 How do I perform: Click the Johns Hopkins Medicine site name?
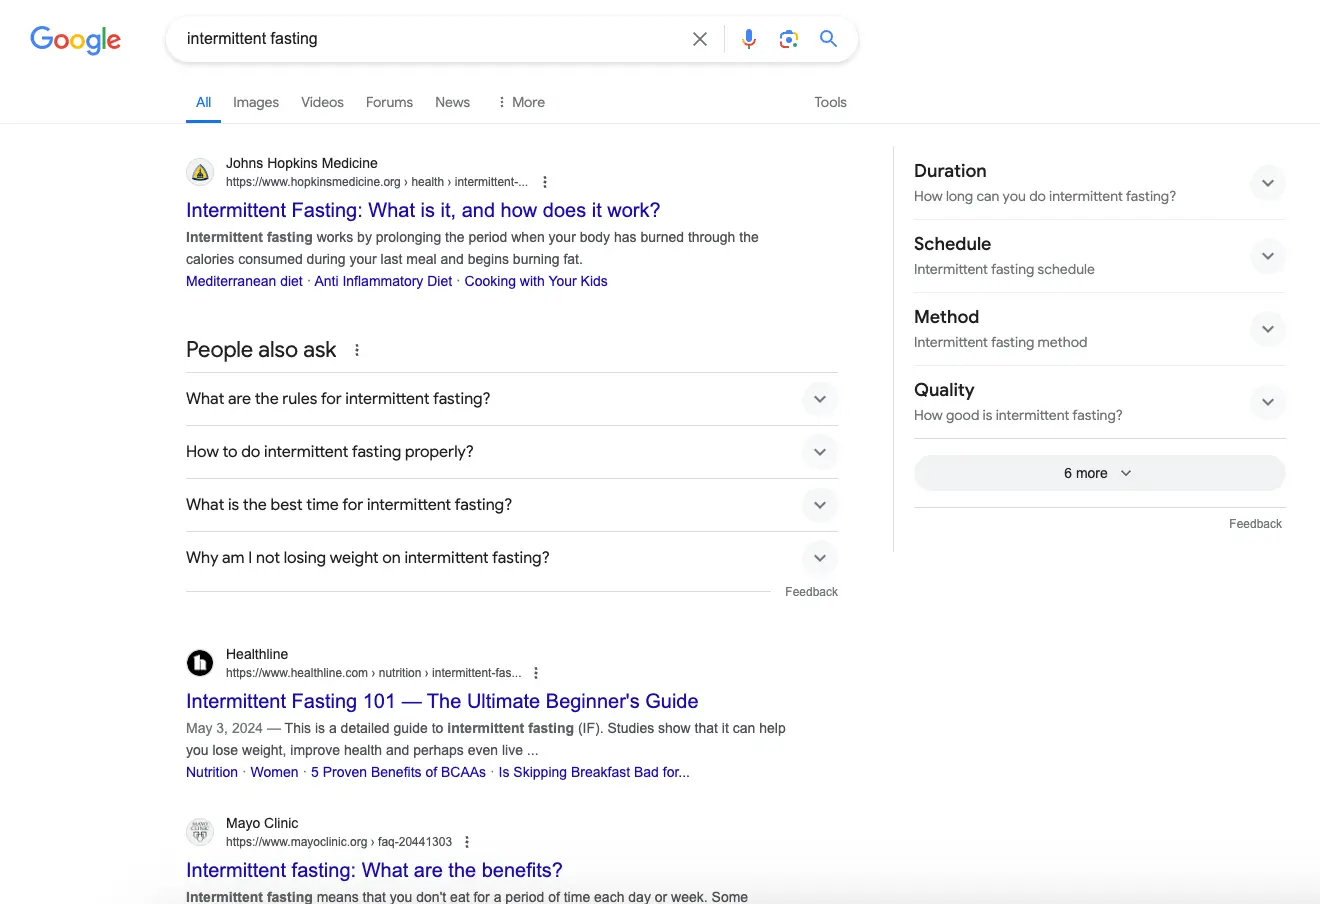(x=302, y=163)
